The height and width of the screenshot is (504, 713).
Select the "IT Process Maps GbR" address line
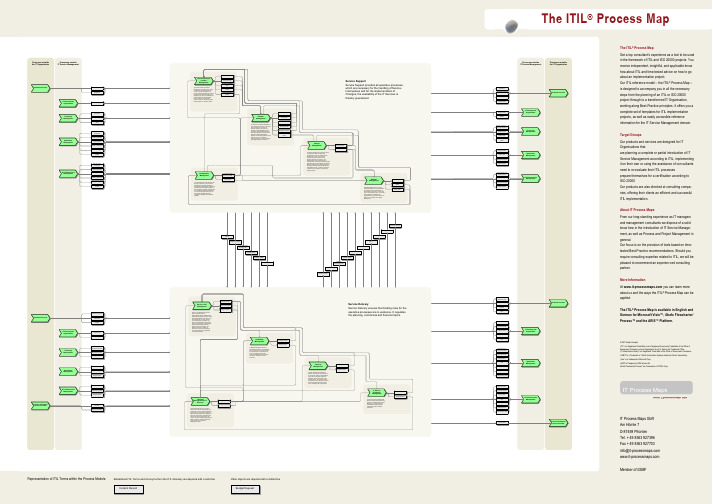pos(637,418)
